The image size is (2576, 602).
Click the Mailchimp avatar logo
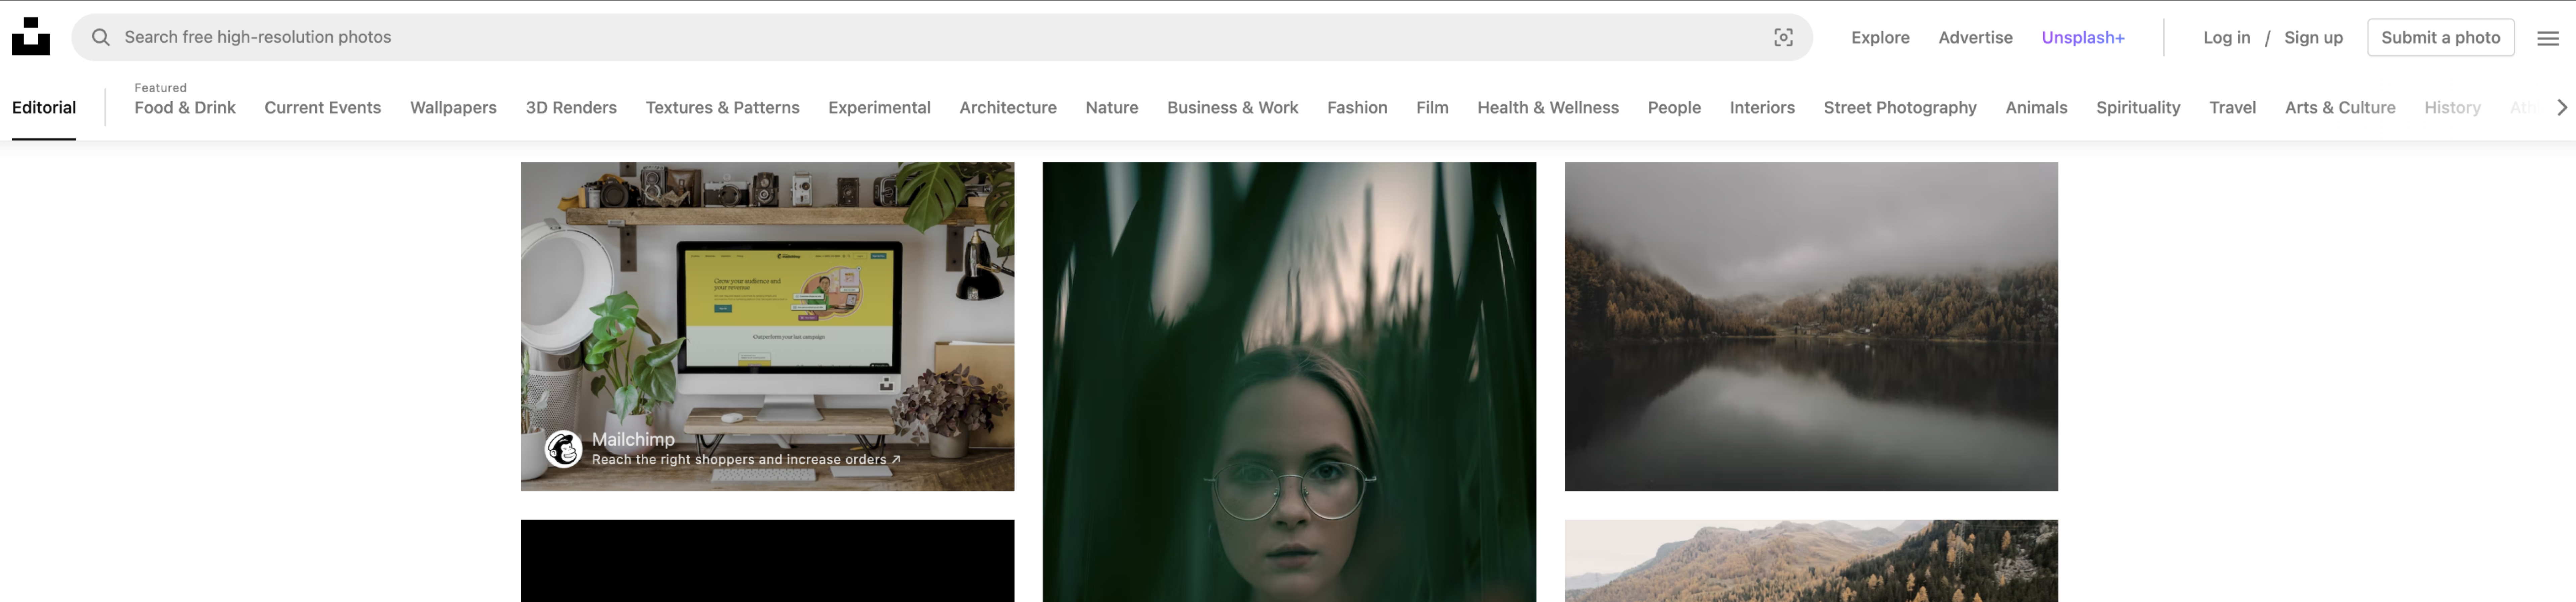(563, 449)
